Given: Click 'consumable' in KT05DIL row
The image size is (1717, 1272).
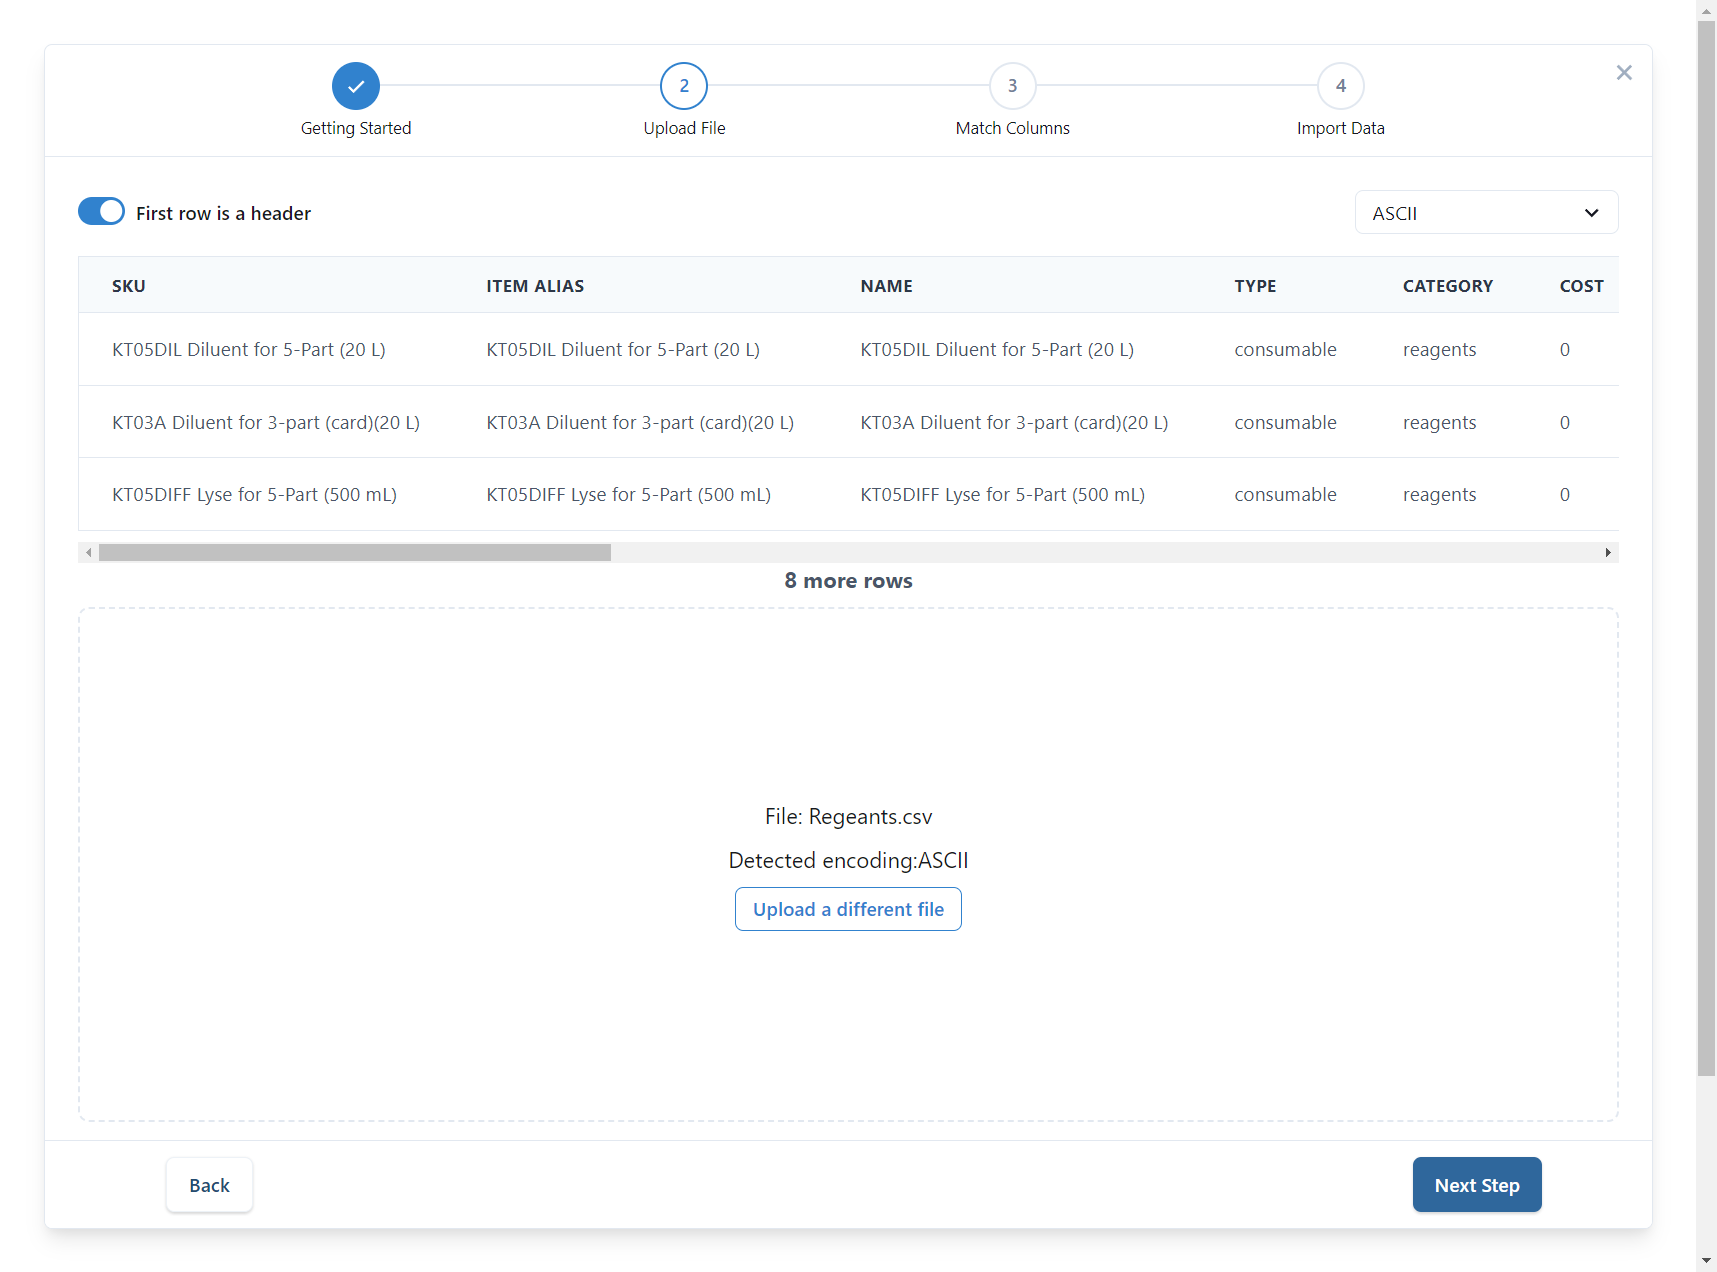Looking at the screenshot, I should 1285,349.
